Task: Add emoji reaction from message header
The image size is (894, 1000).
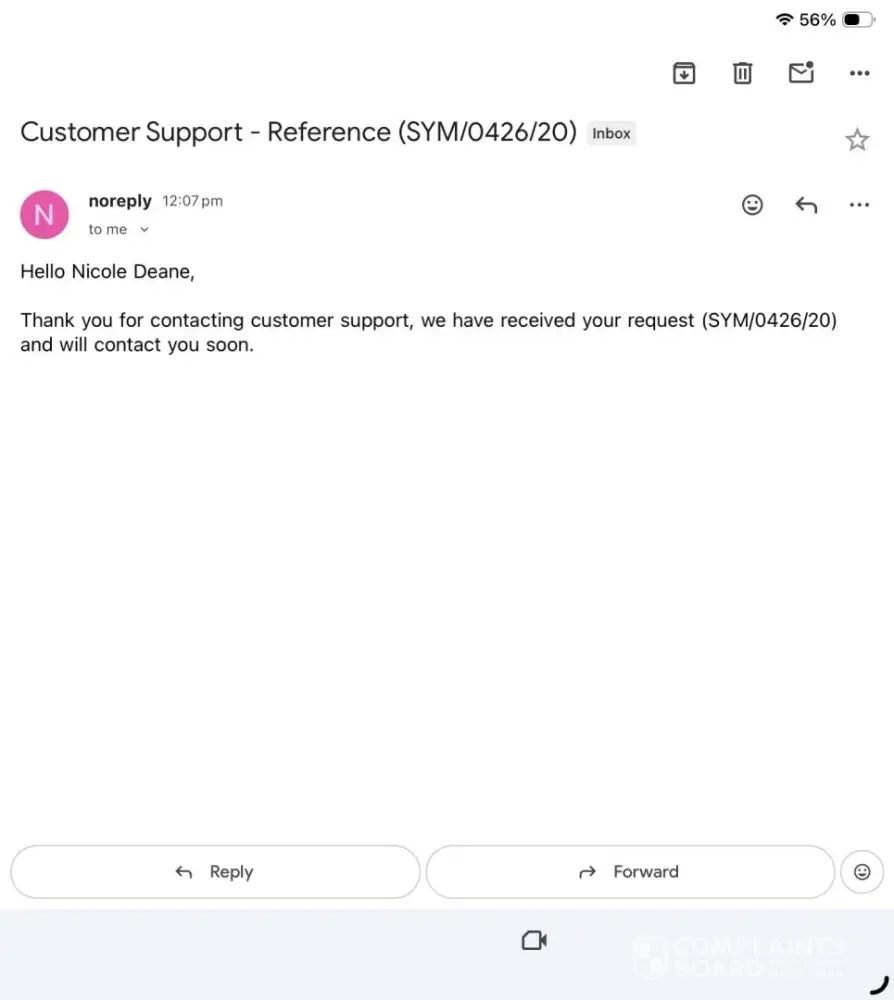Action: coord(752,205)
